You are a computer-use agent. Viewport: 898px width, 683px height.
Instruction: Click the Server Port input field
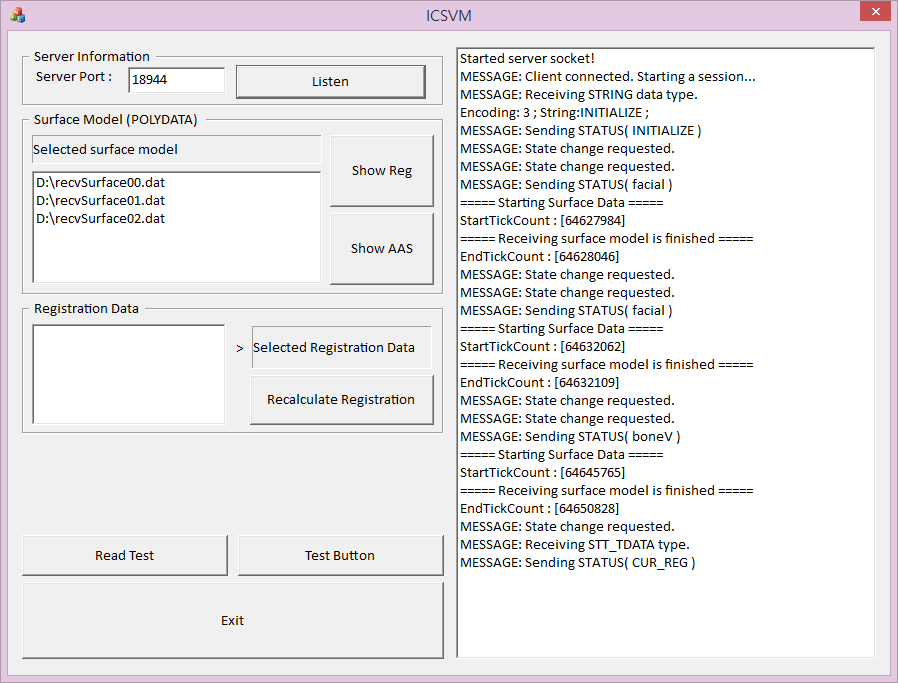pos(176,80)
